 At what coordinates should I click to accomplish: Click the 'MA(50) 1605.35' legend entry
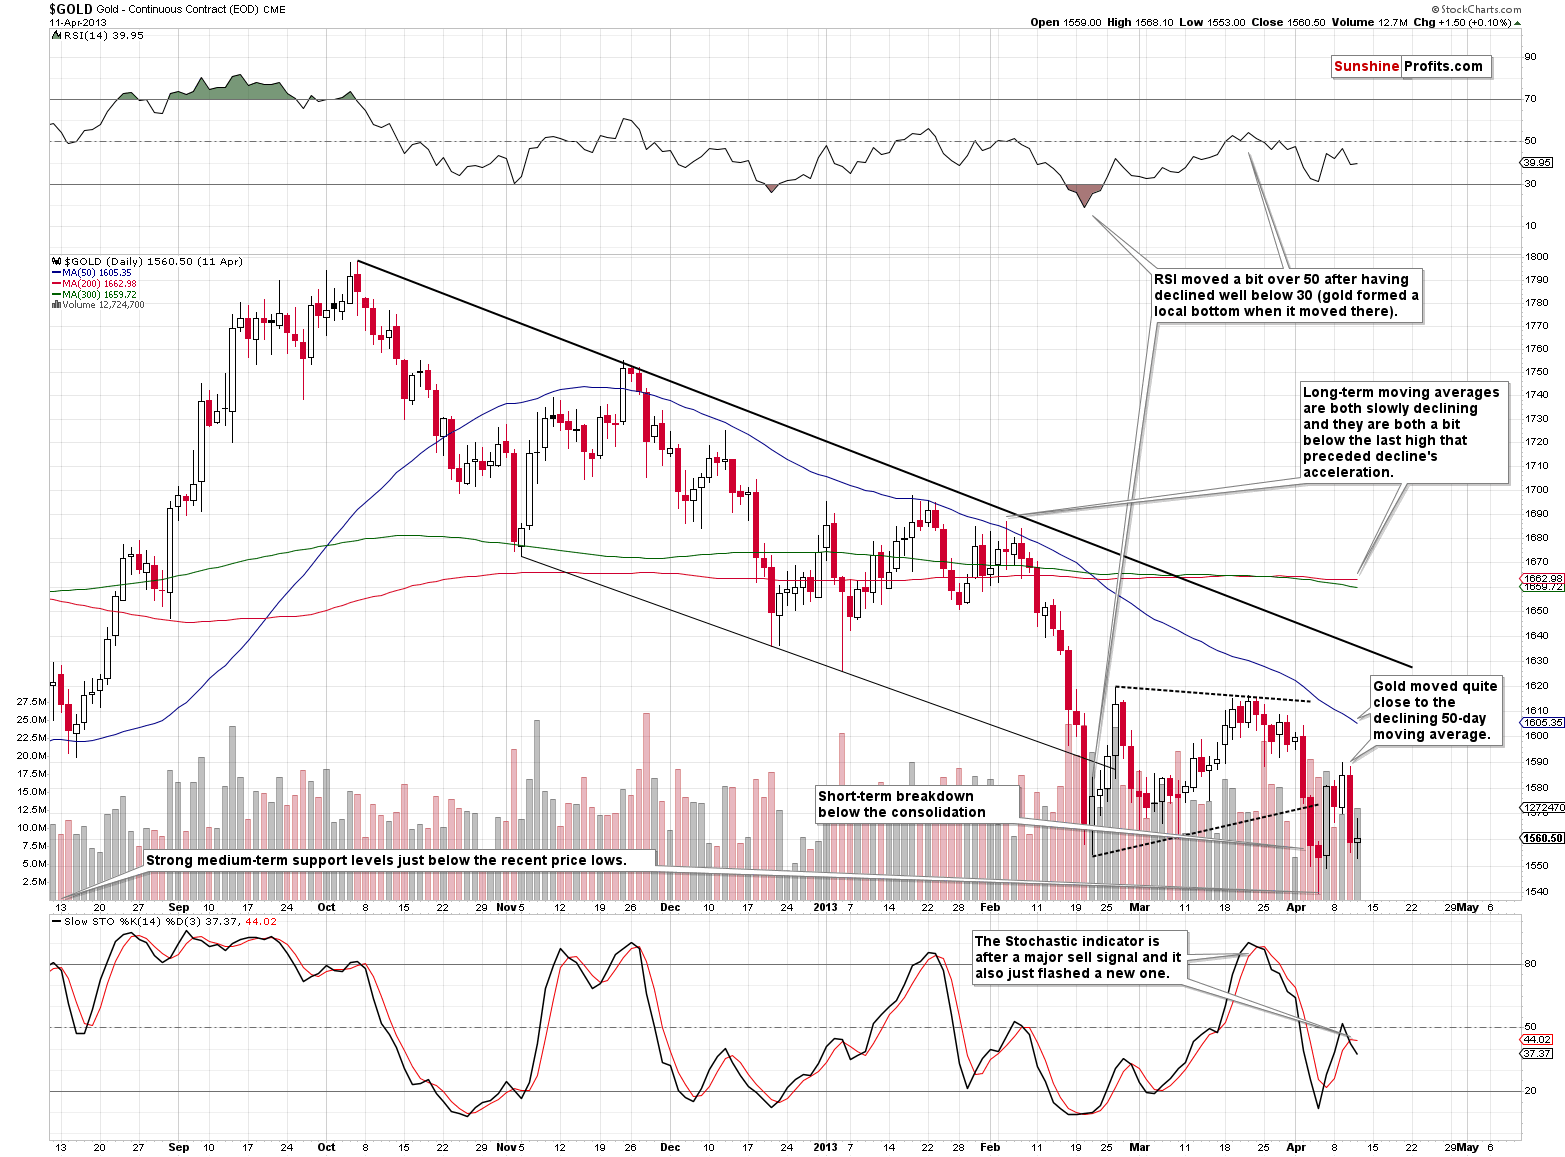97,273
